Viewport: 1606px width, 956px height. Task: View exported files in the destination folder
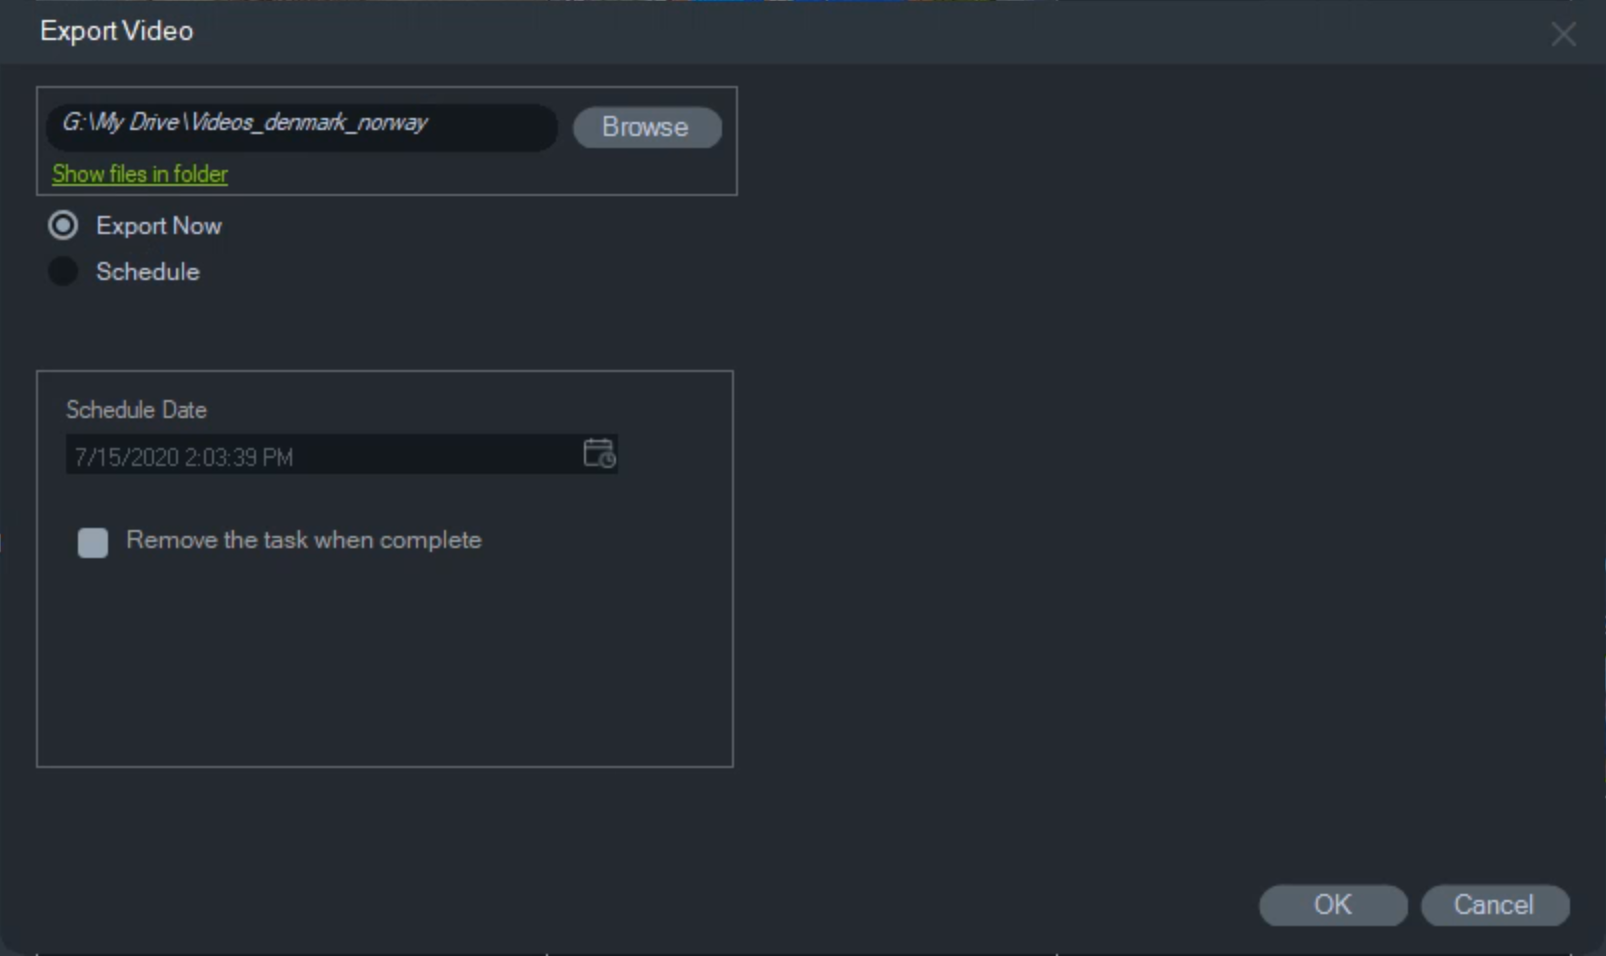tap(139, 173)
